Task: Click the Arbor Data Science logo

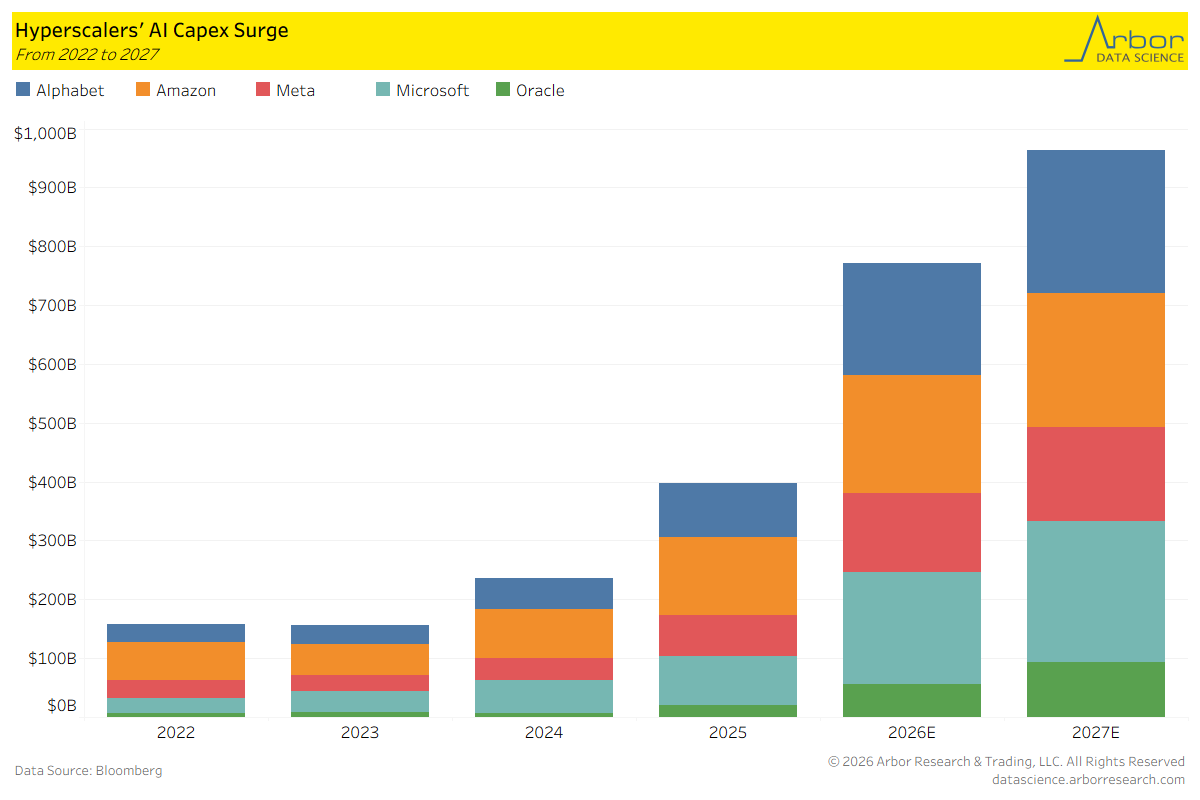Action: click(x=1124, y=39)
